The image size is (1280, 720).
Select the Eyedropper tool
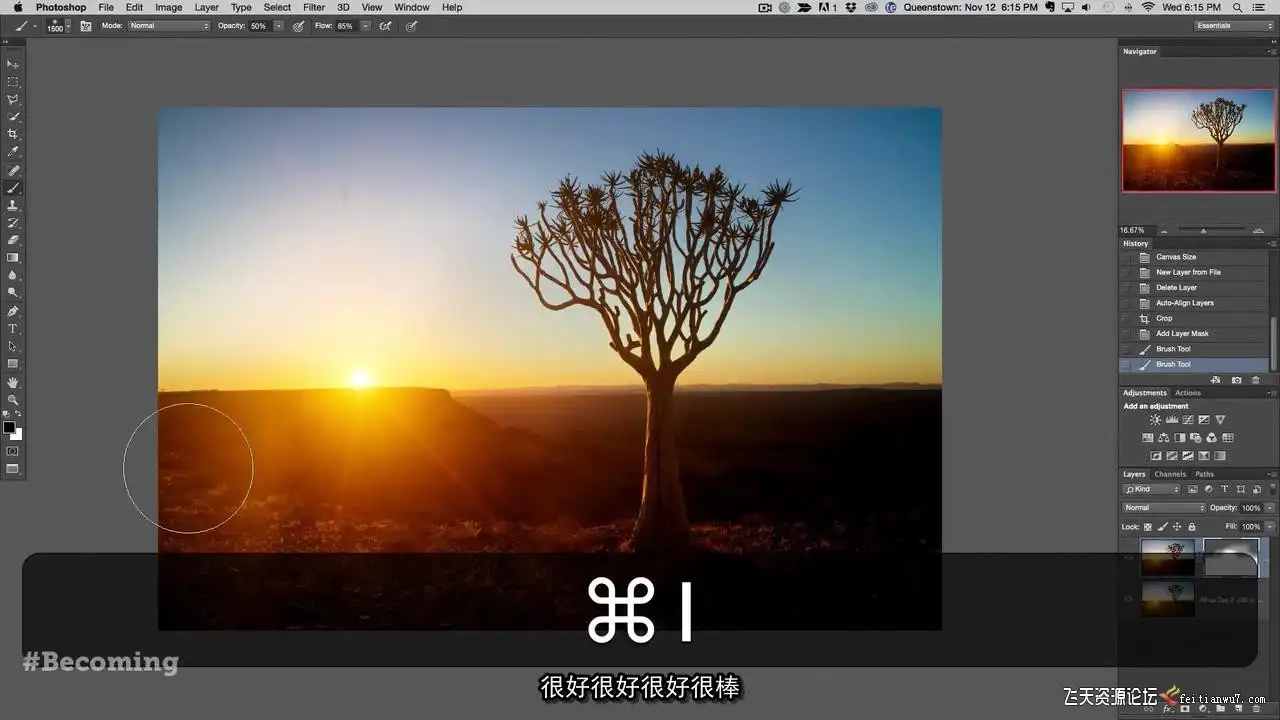pos(13,152)
